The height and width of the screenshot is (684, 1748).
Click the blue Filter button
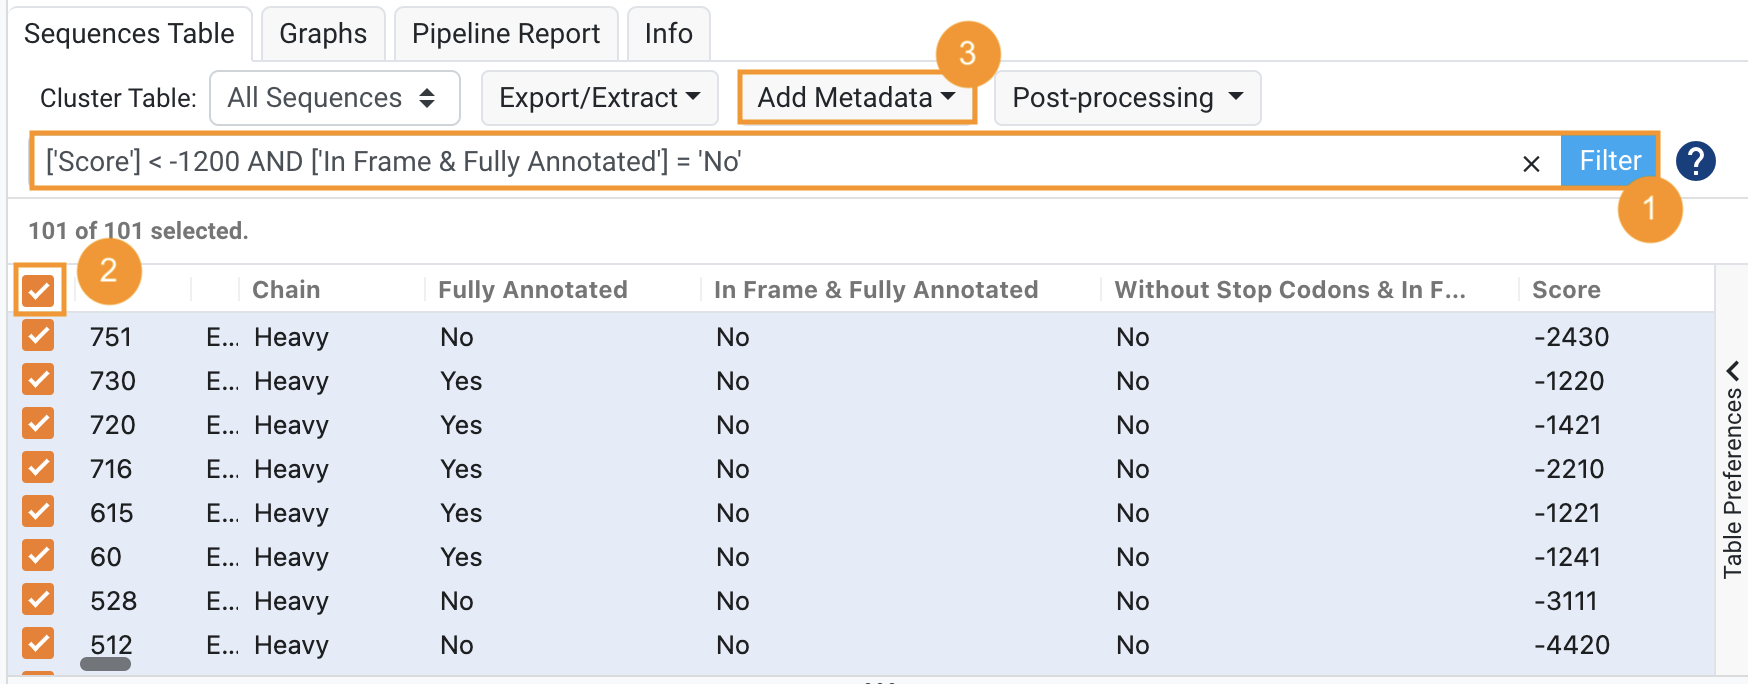(1609, 161)
